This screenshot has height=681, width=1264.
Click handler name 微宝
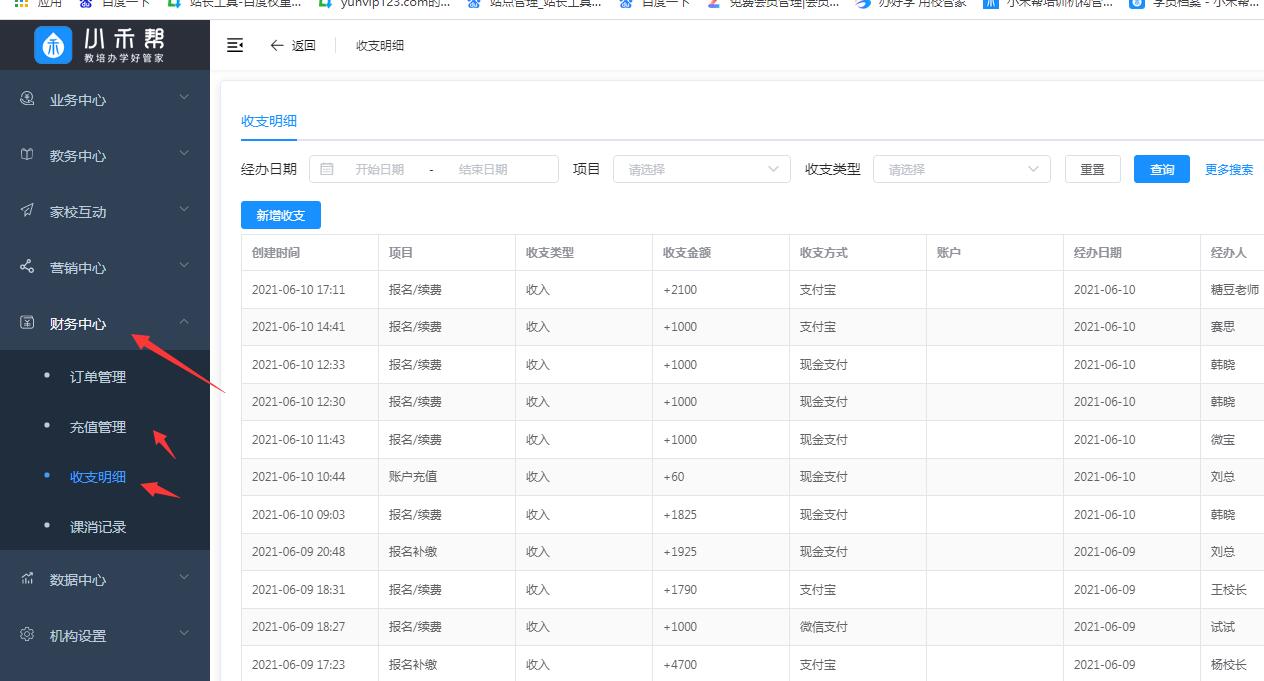(1223, 439)
